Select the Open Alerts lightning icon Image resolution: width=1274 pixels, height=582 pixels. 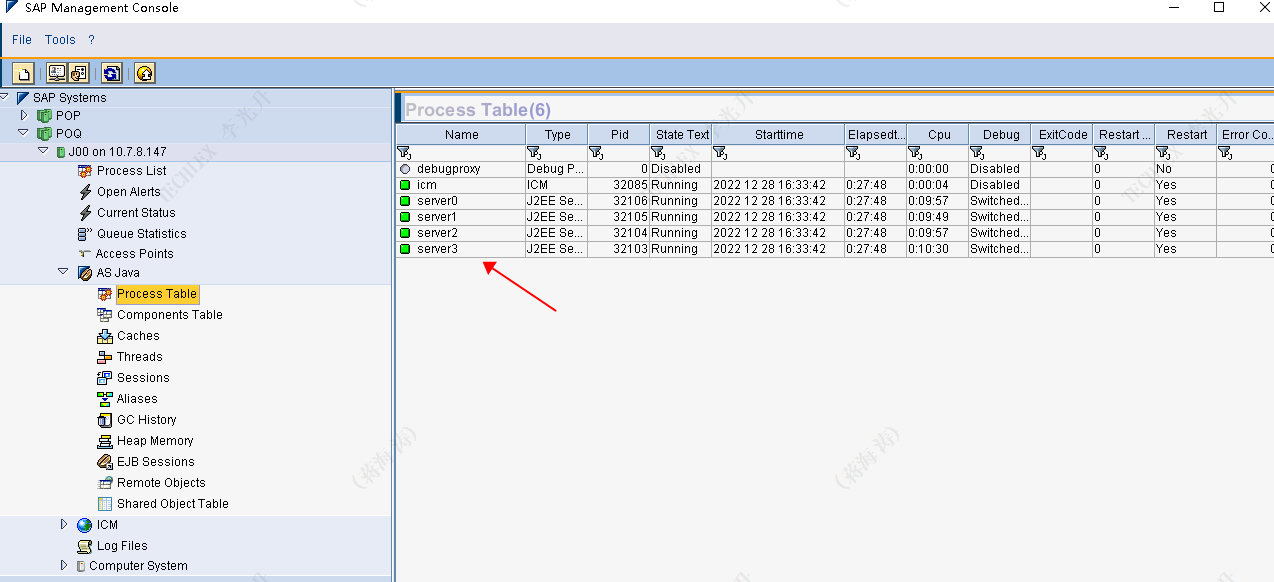click(x=86, y=192)
